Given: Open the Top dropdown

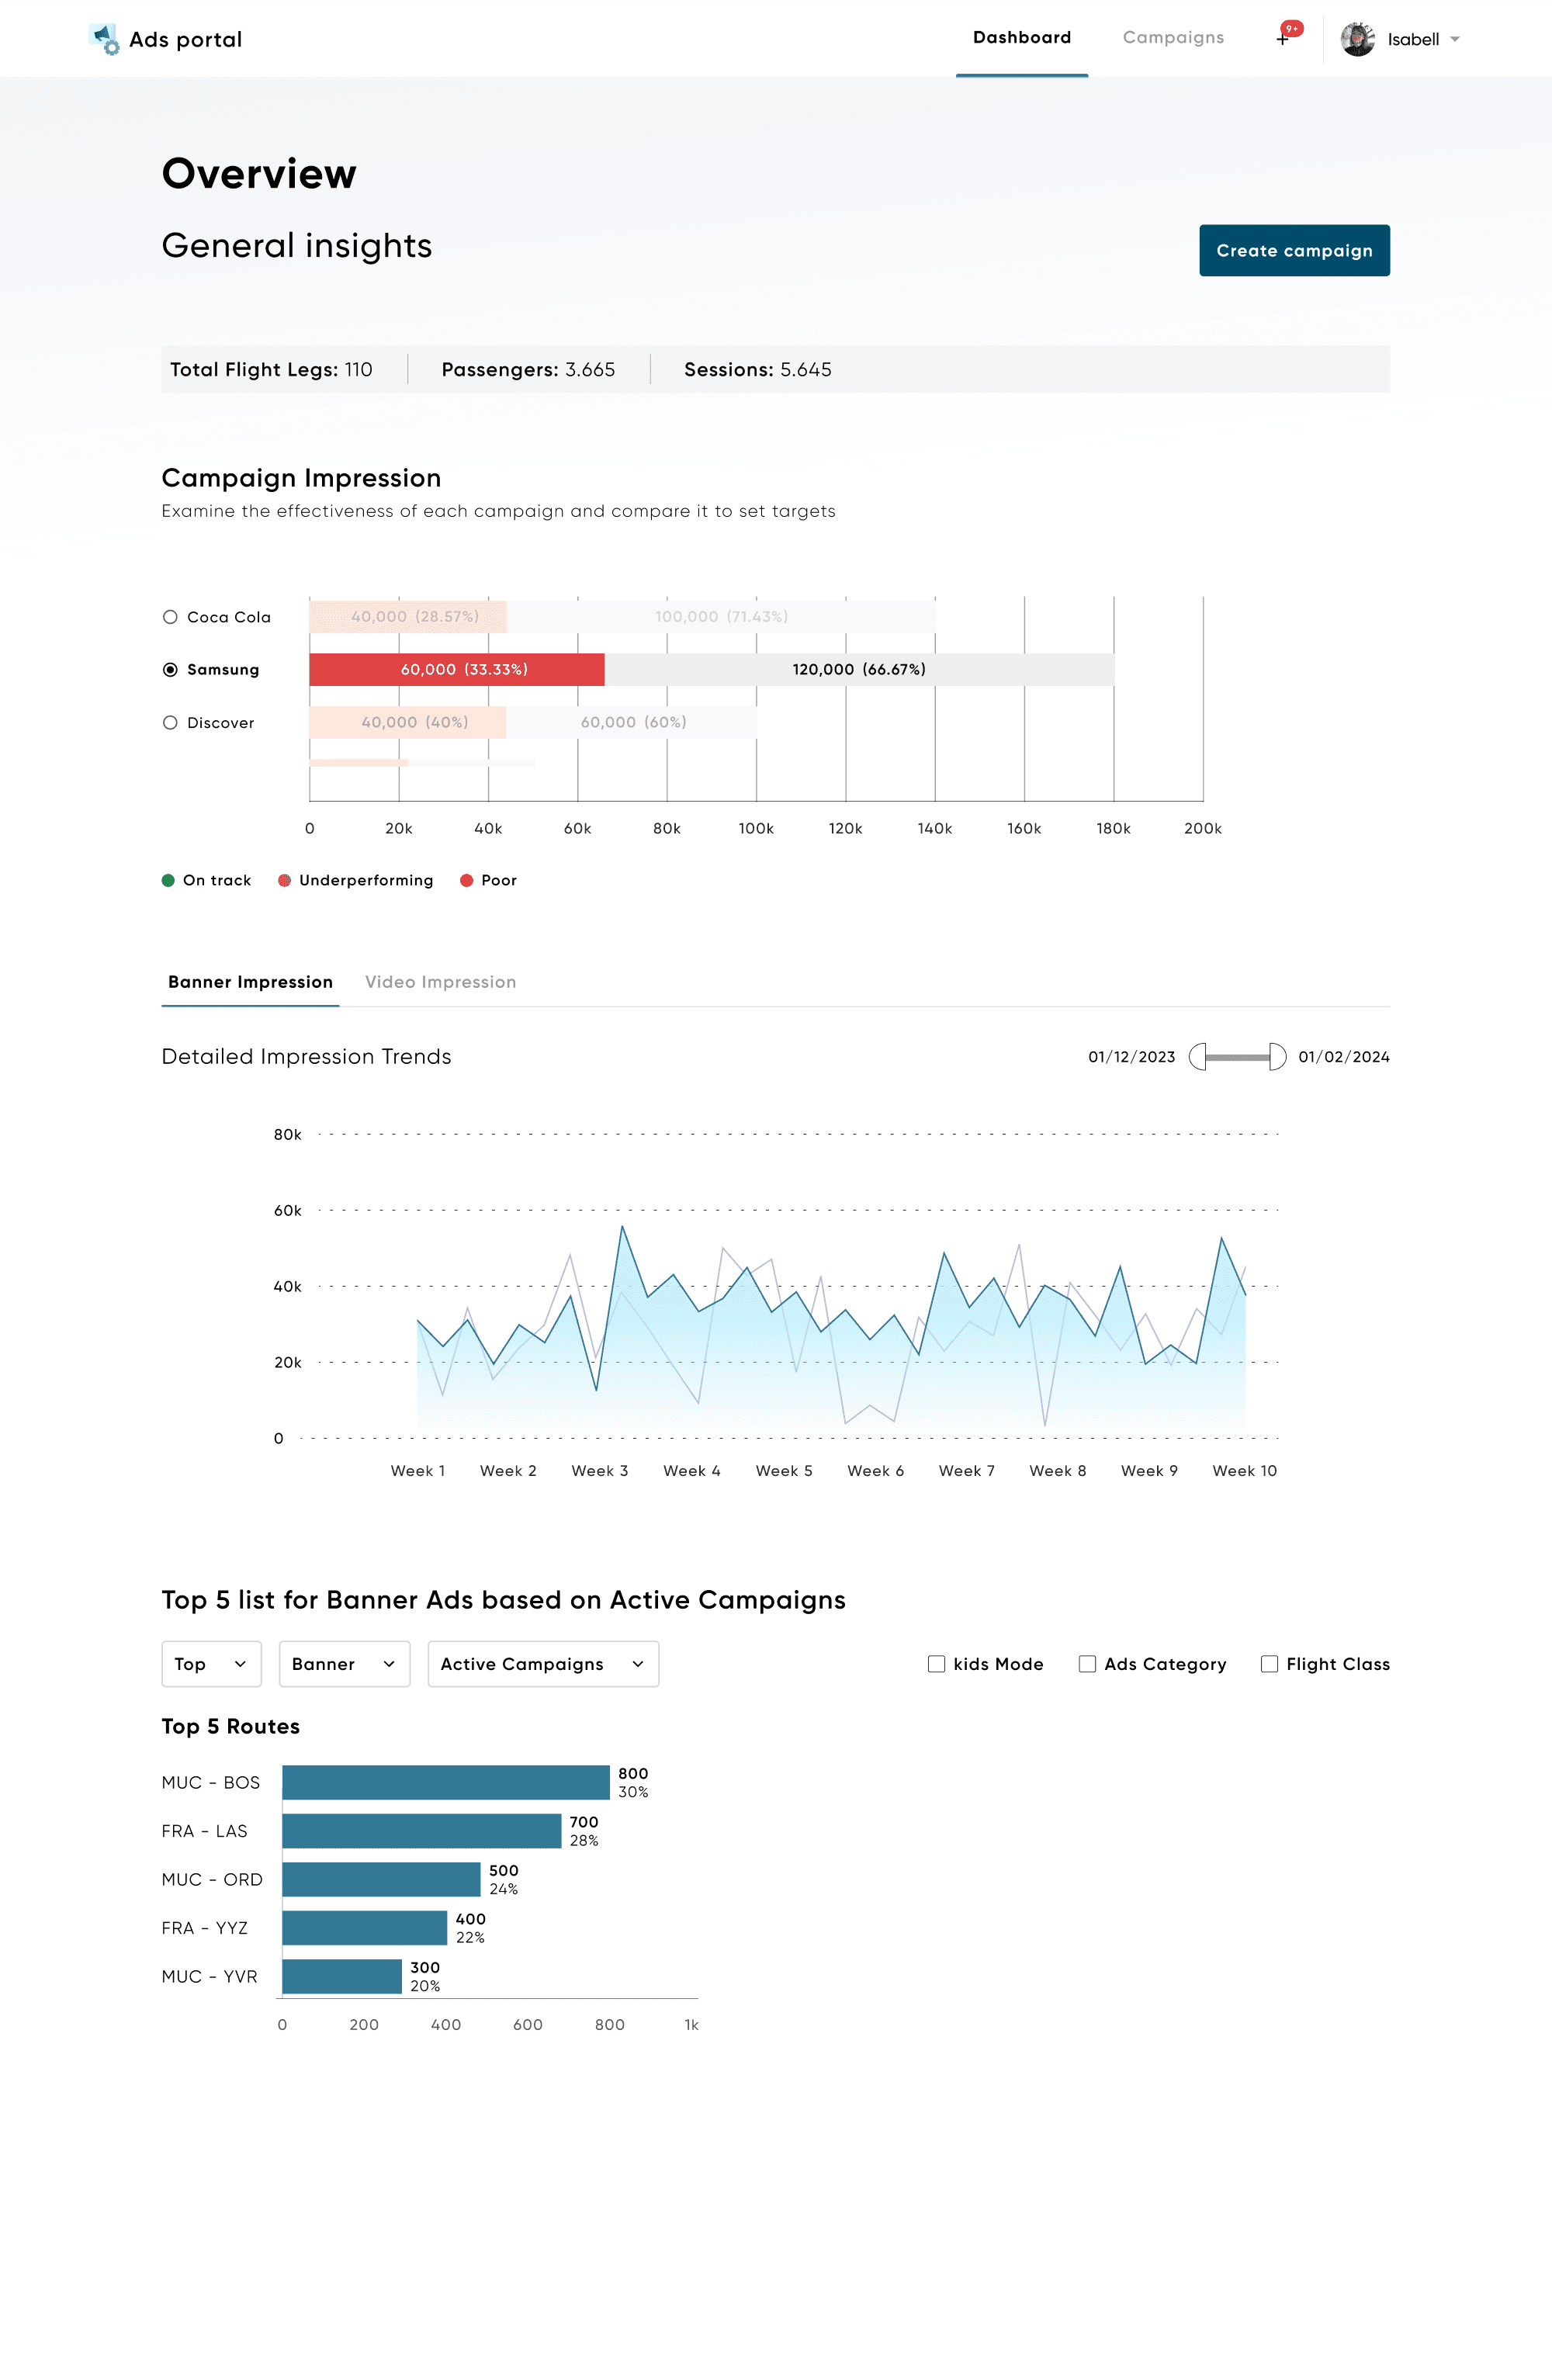Looking at the screenshot, I should [211, 1664].
